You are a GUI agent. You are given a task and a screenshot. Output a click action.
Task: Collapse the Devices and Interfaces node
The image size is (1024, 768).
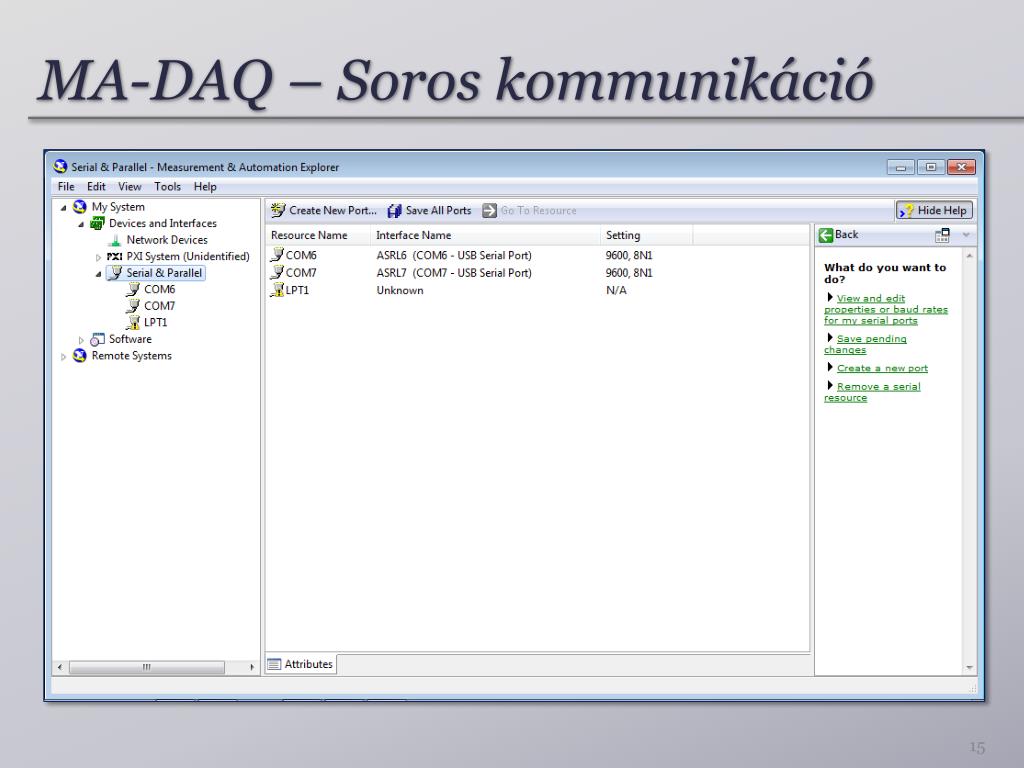81,224
